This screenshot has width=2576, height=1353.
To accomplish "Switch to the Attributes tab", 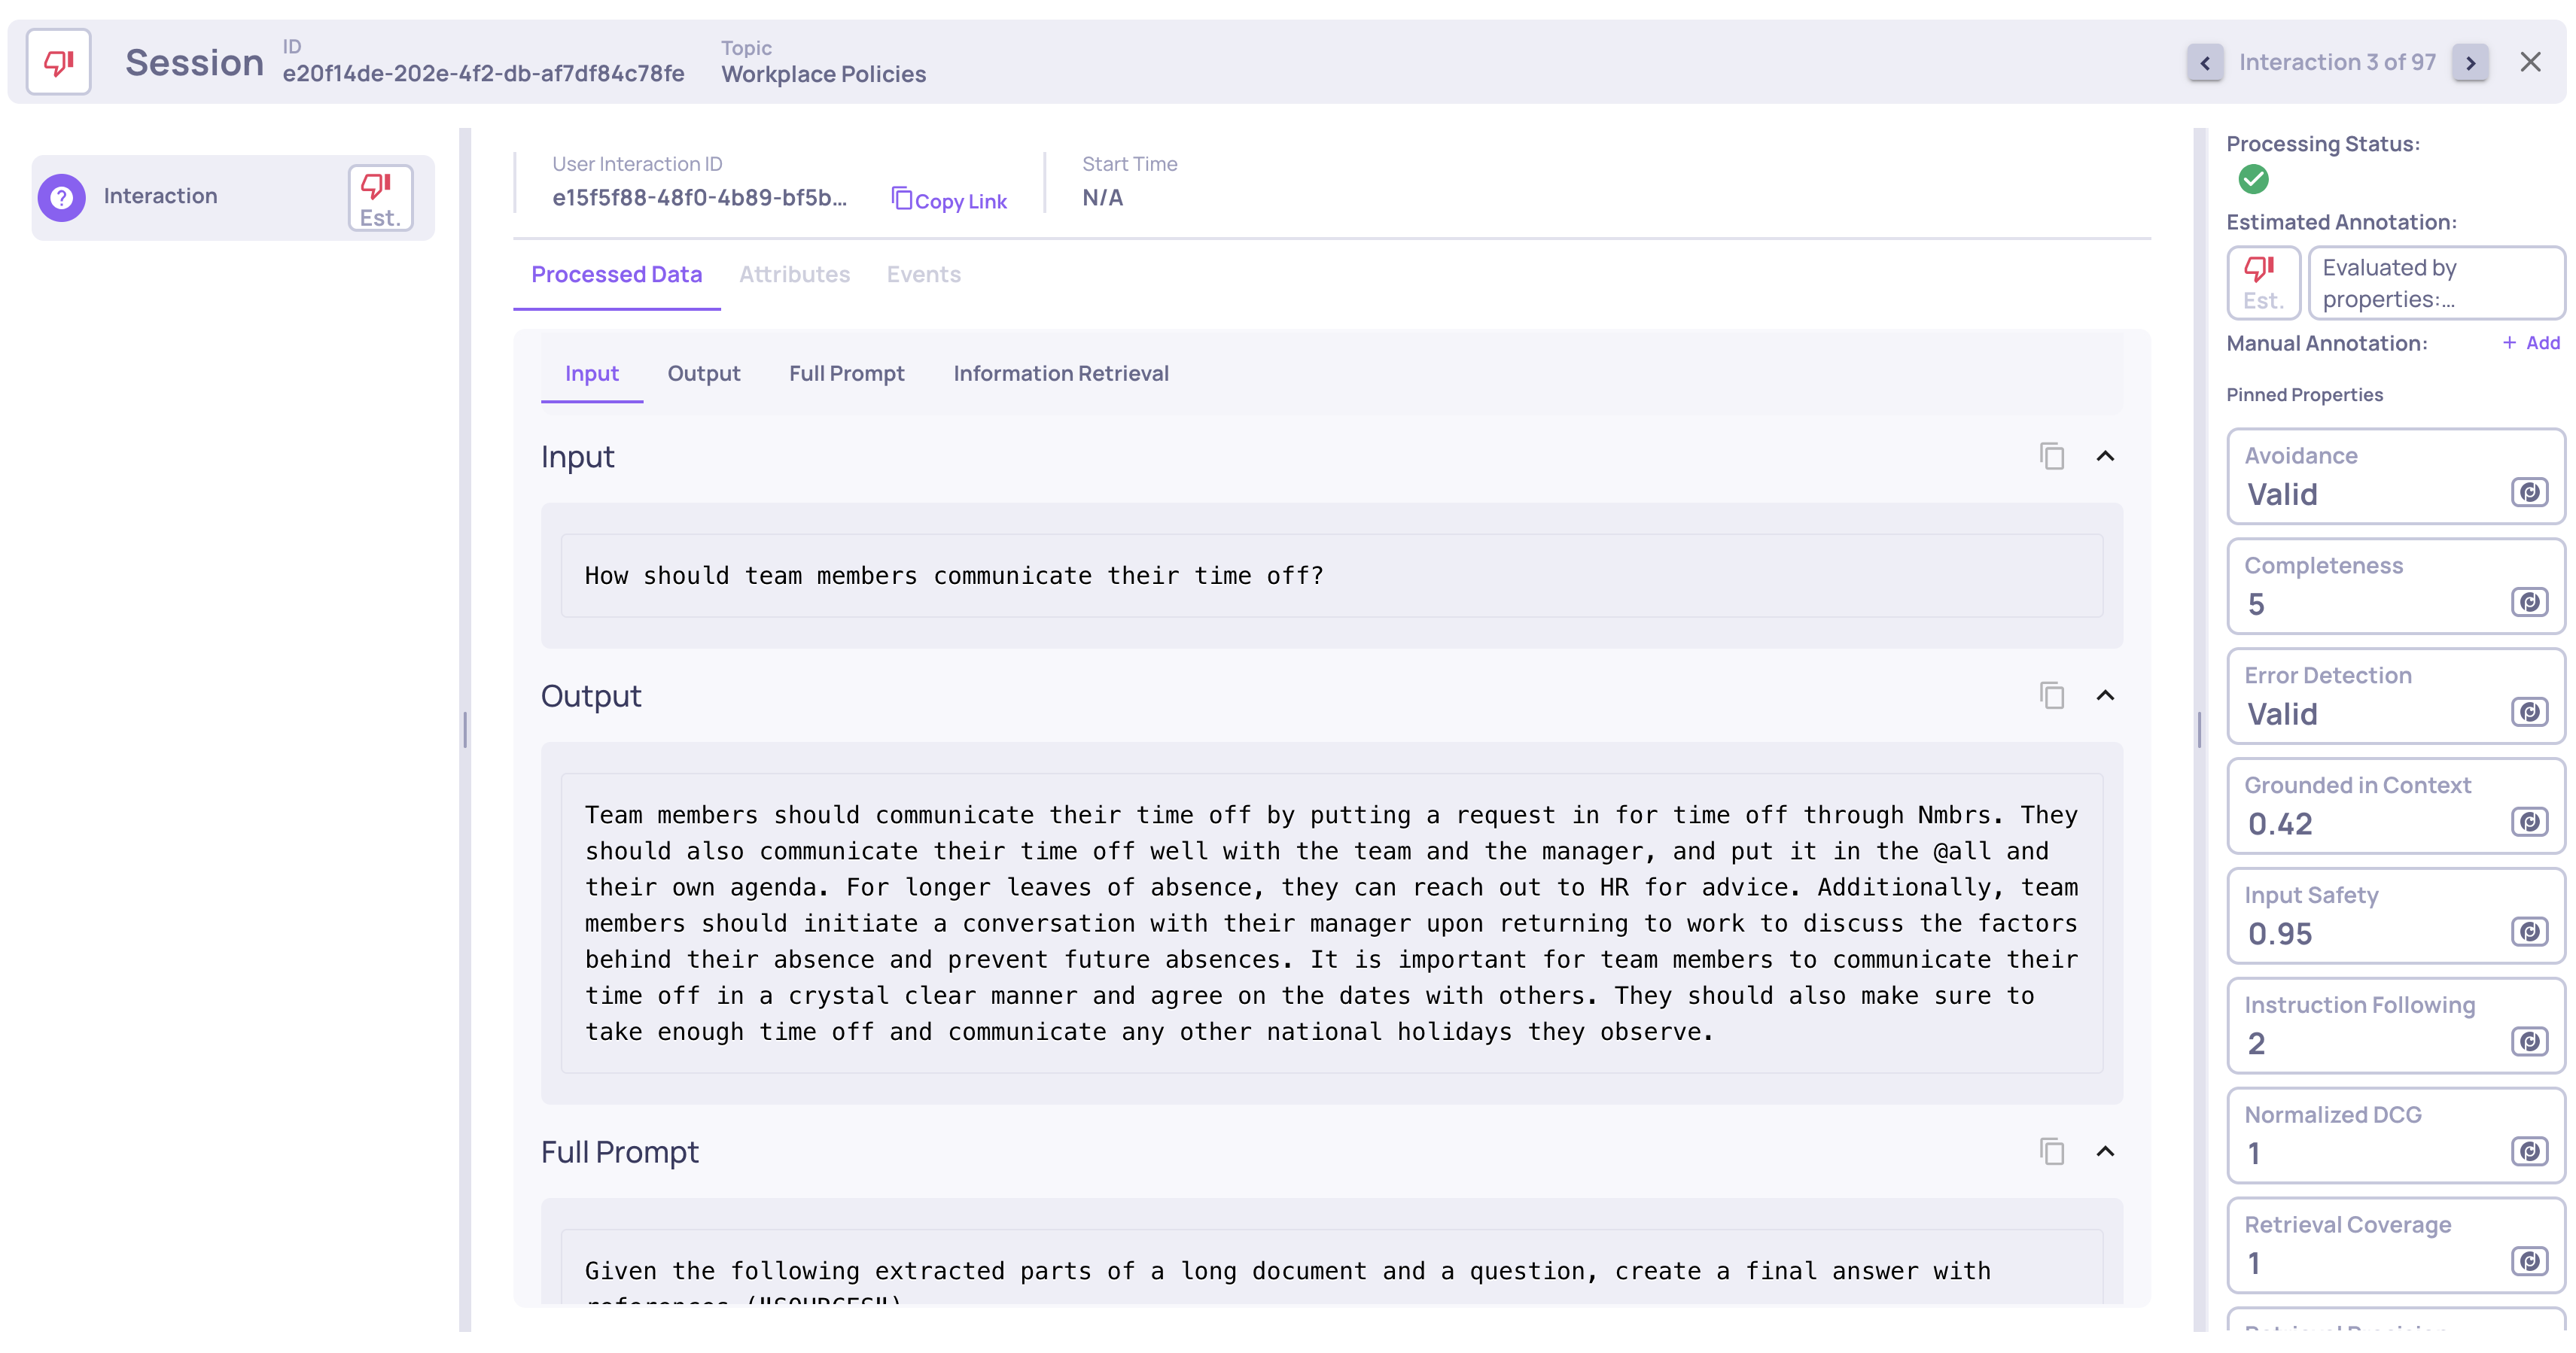I will click(x=794, y=275).
